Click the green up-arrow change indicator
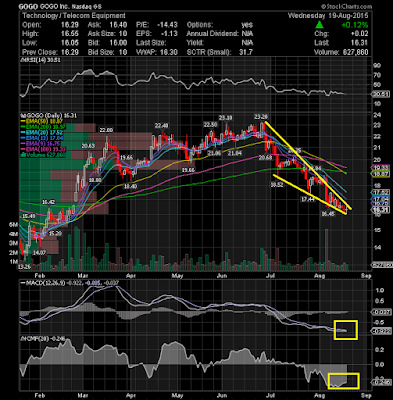Image resolution: width=393 pixels, height=400 pixels. (x=320, y=25)
